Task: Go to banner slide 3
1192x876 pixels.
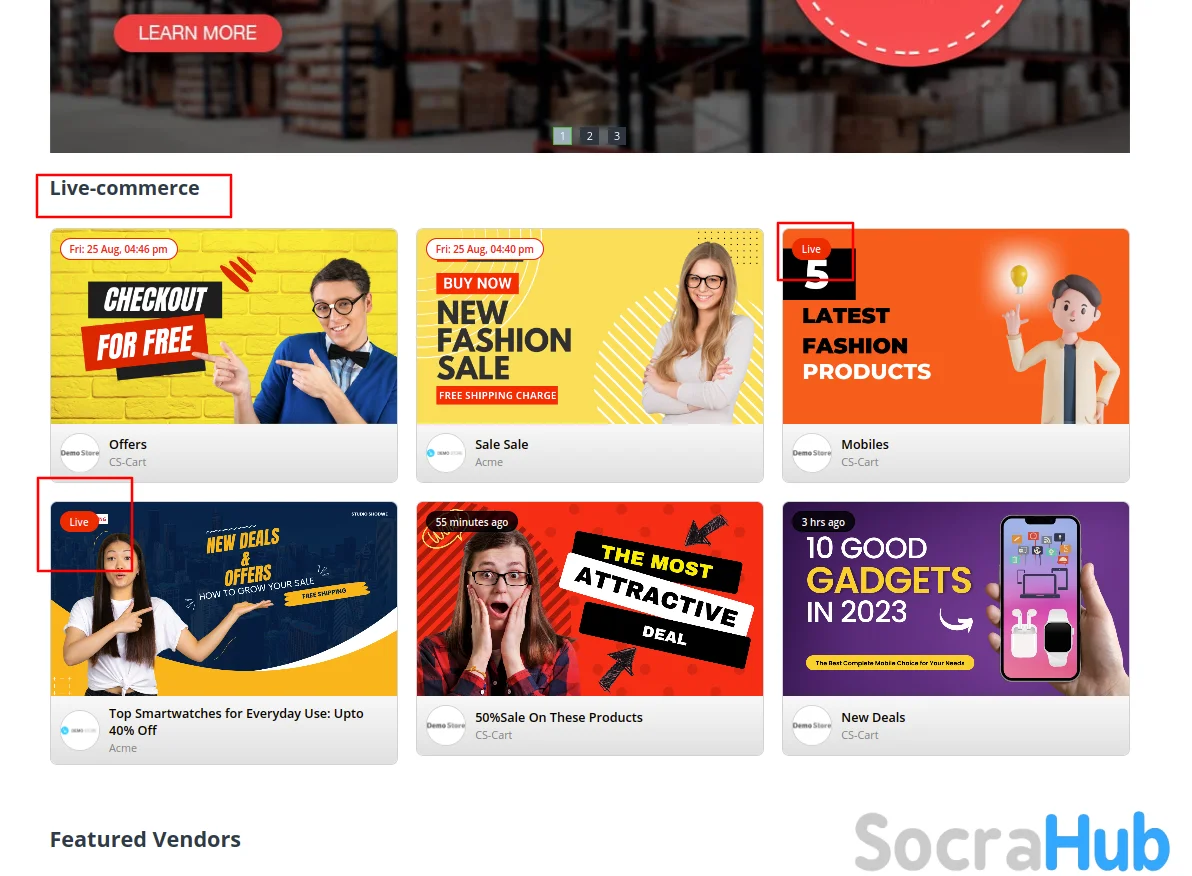Action: 617,136
